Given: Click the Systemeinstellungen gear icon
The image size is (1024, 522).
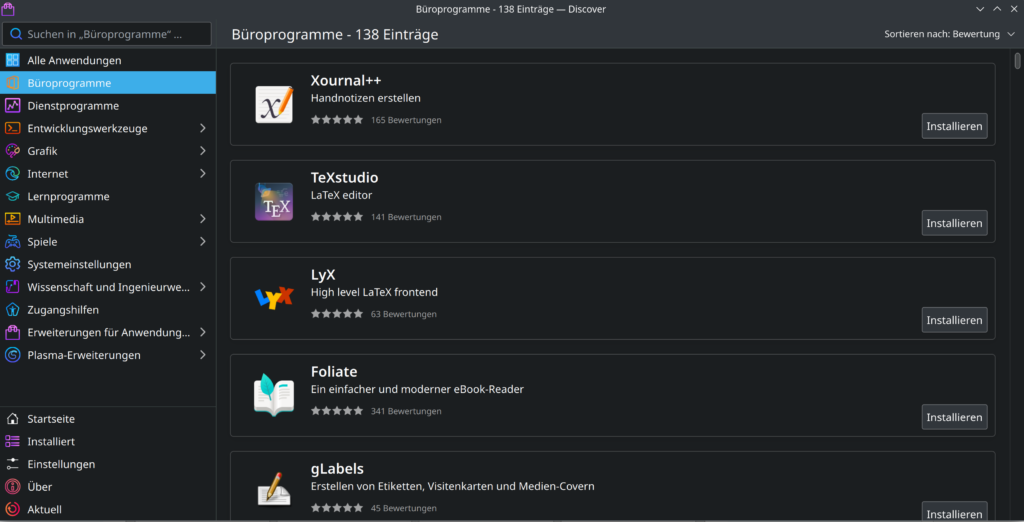Looking at the screenshot, I should [12, 264].
